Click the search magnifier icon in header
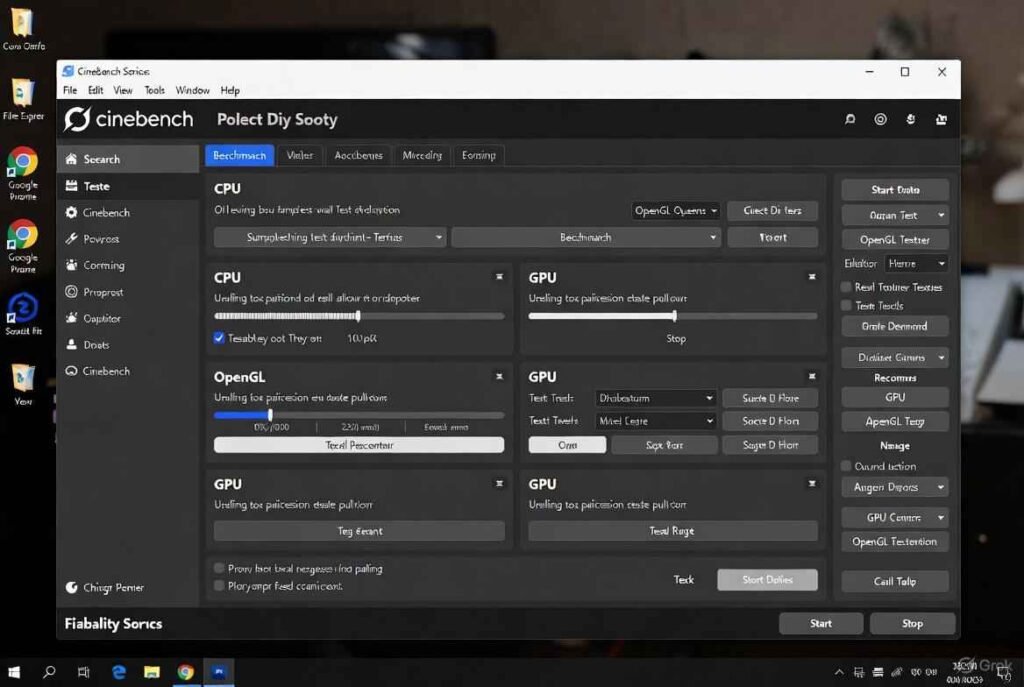This screenshot has height=687, width=1024. [x=850, y=119]
